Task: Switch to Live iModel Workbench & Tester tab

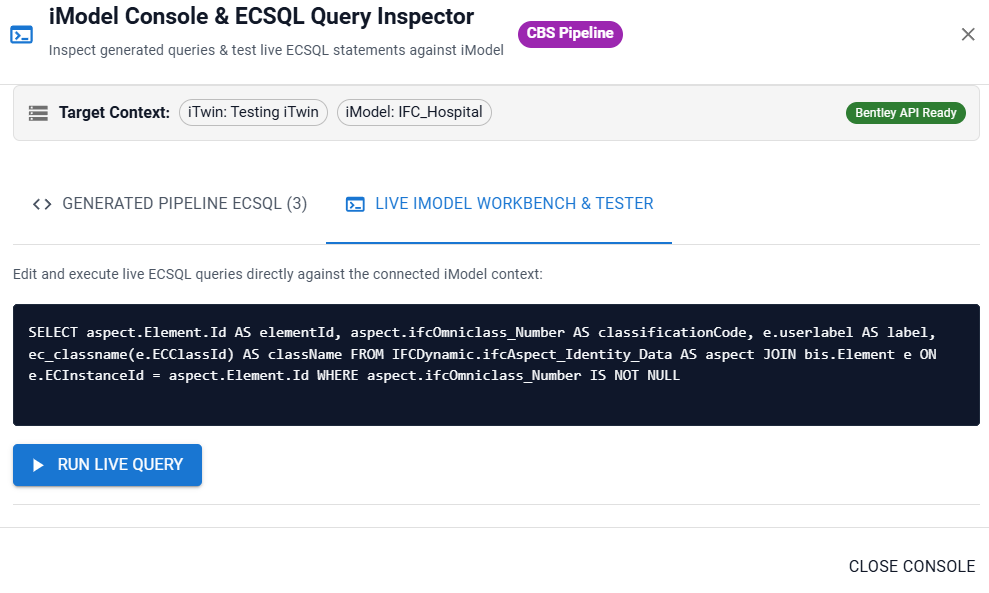Action: (x=499, y=204)
